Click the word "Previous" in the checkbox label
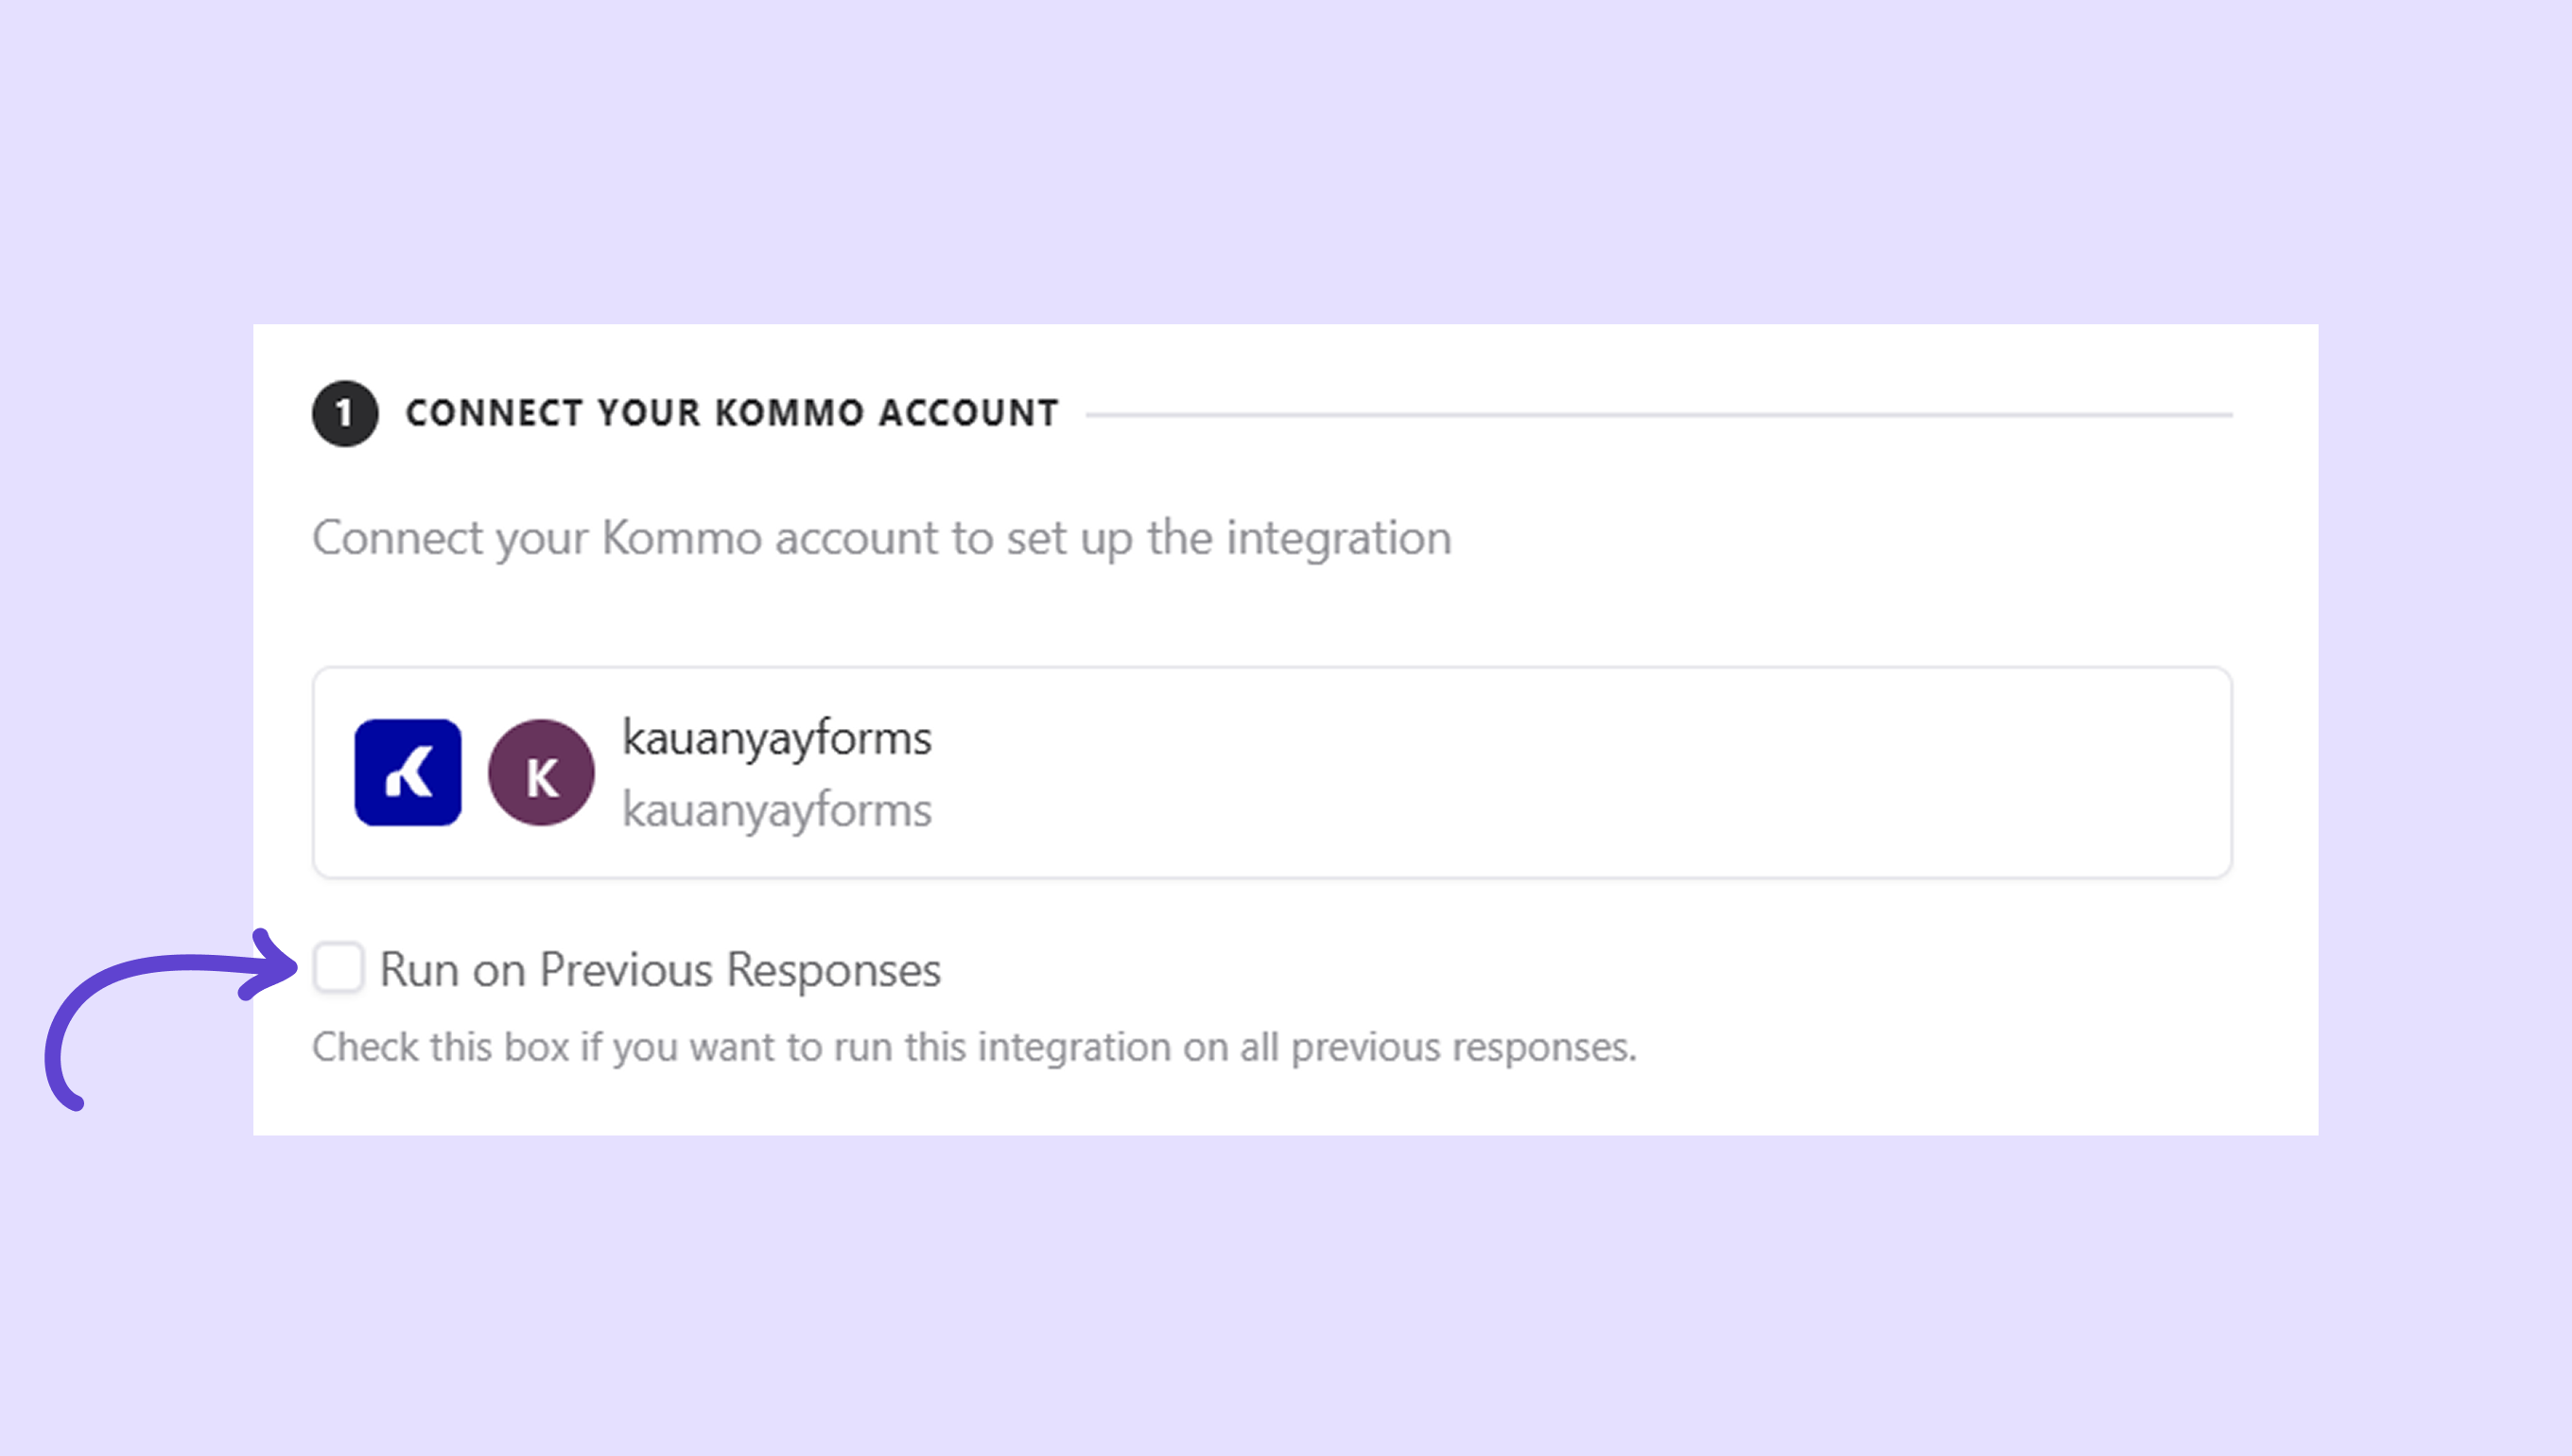Image resolution: width=2572 pixels, height=1456 pixels. (x=626, y=970)
